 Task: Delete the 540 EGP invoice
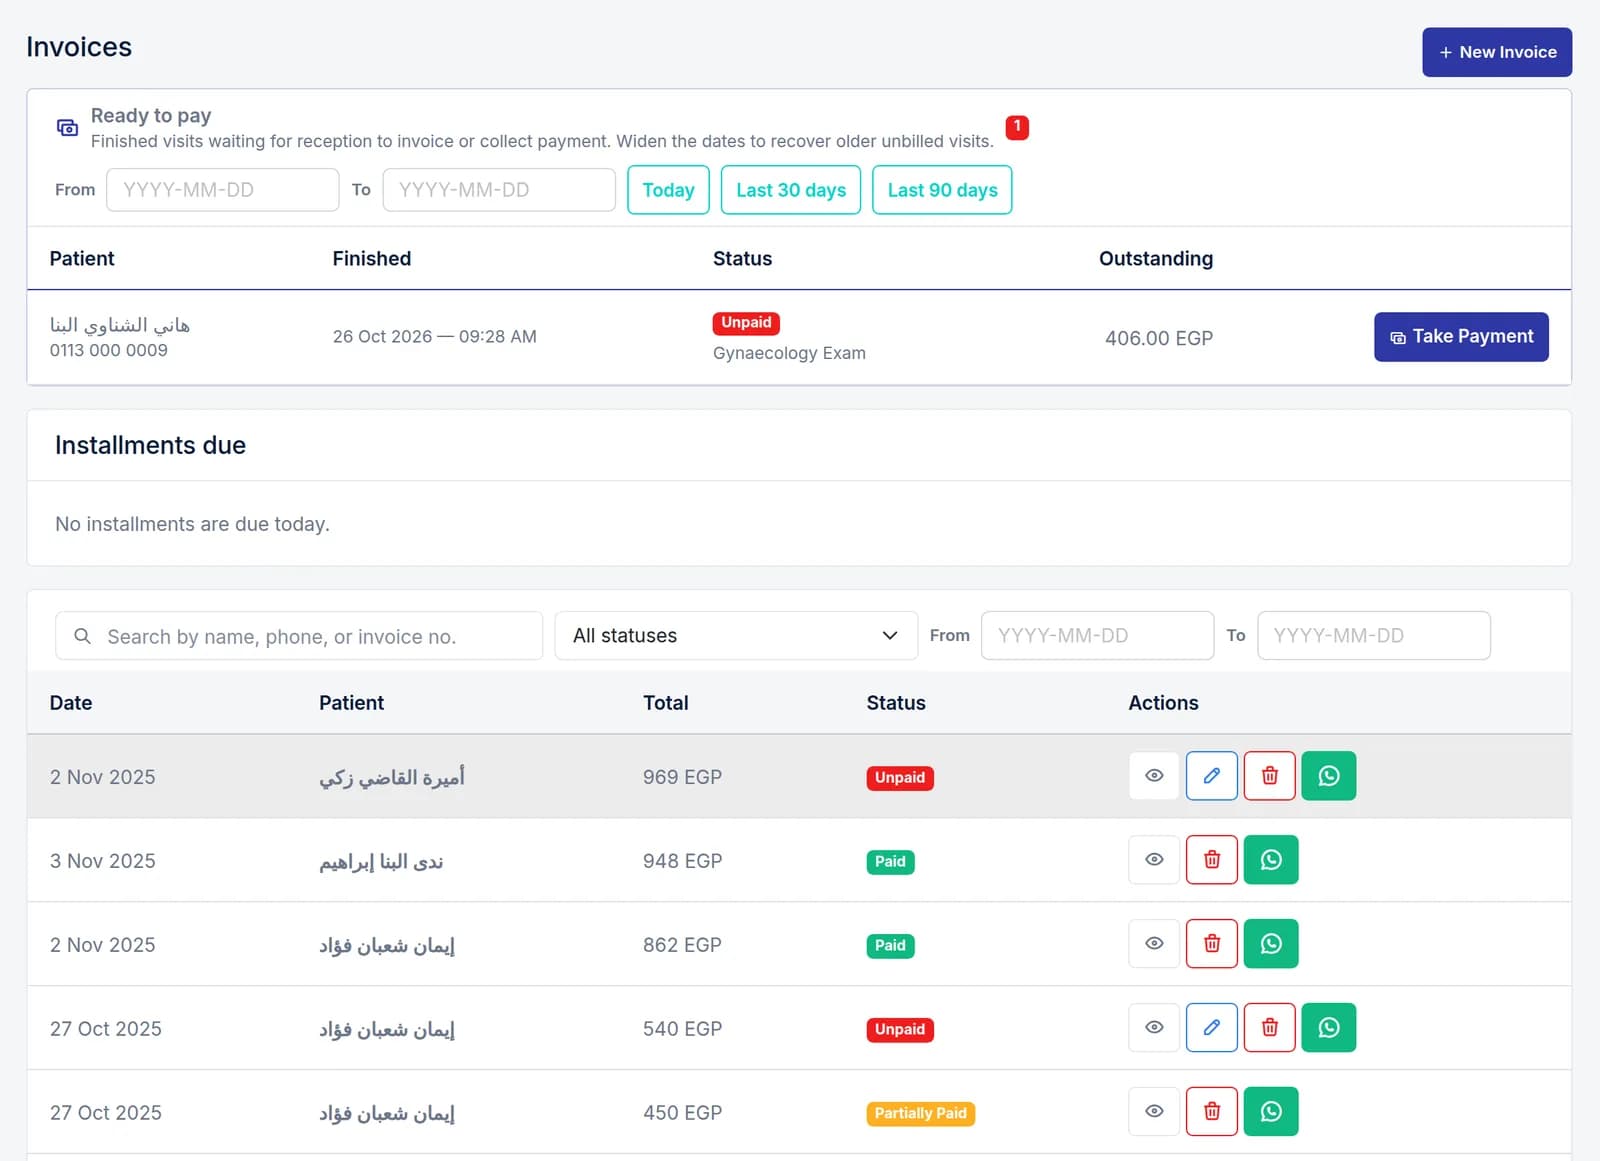(x=1270, y=1028)
